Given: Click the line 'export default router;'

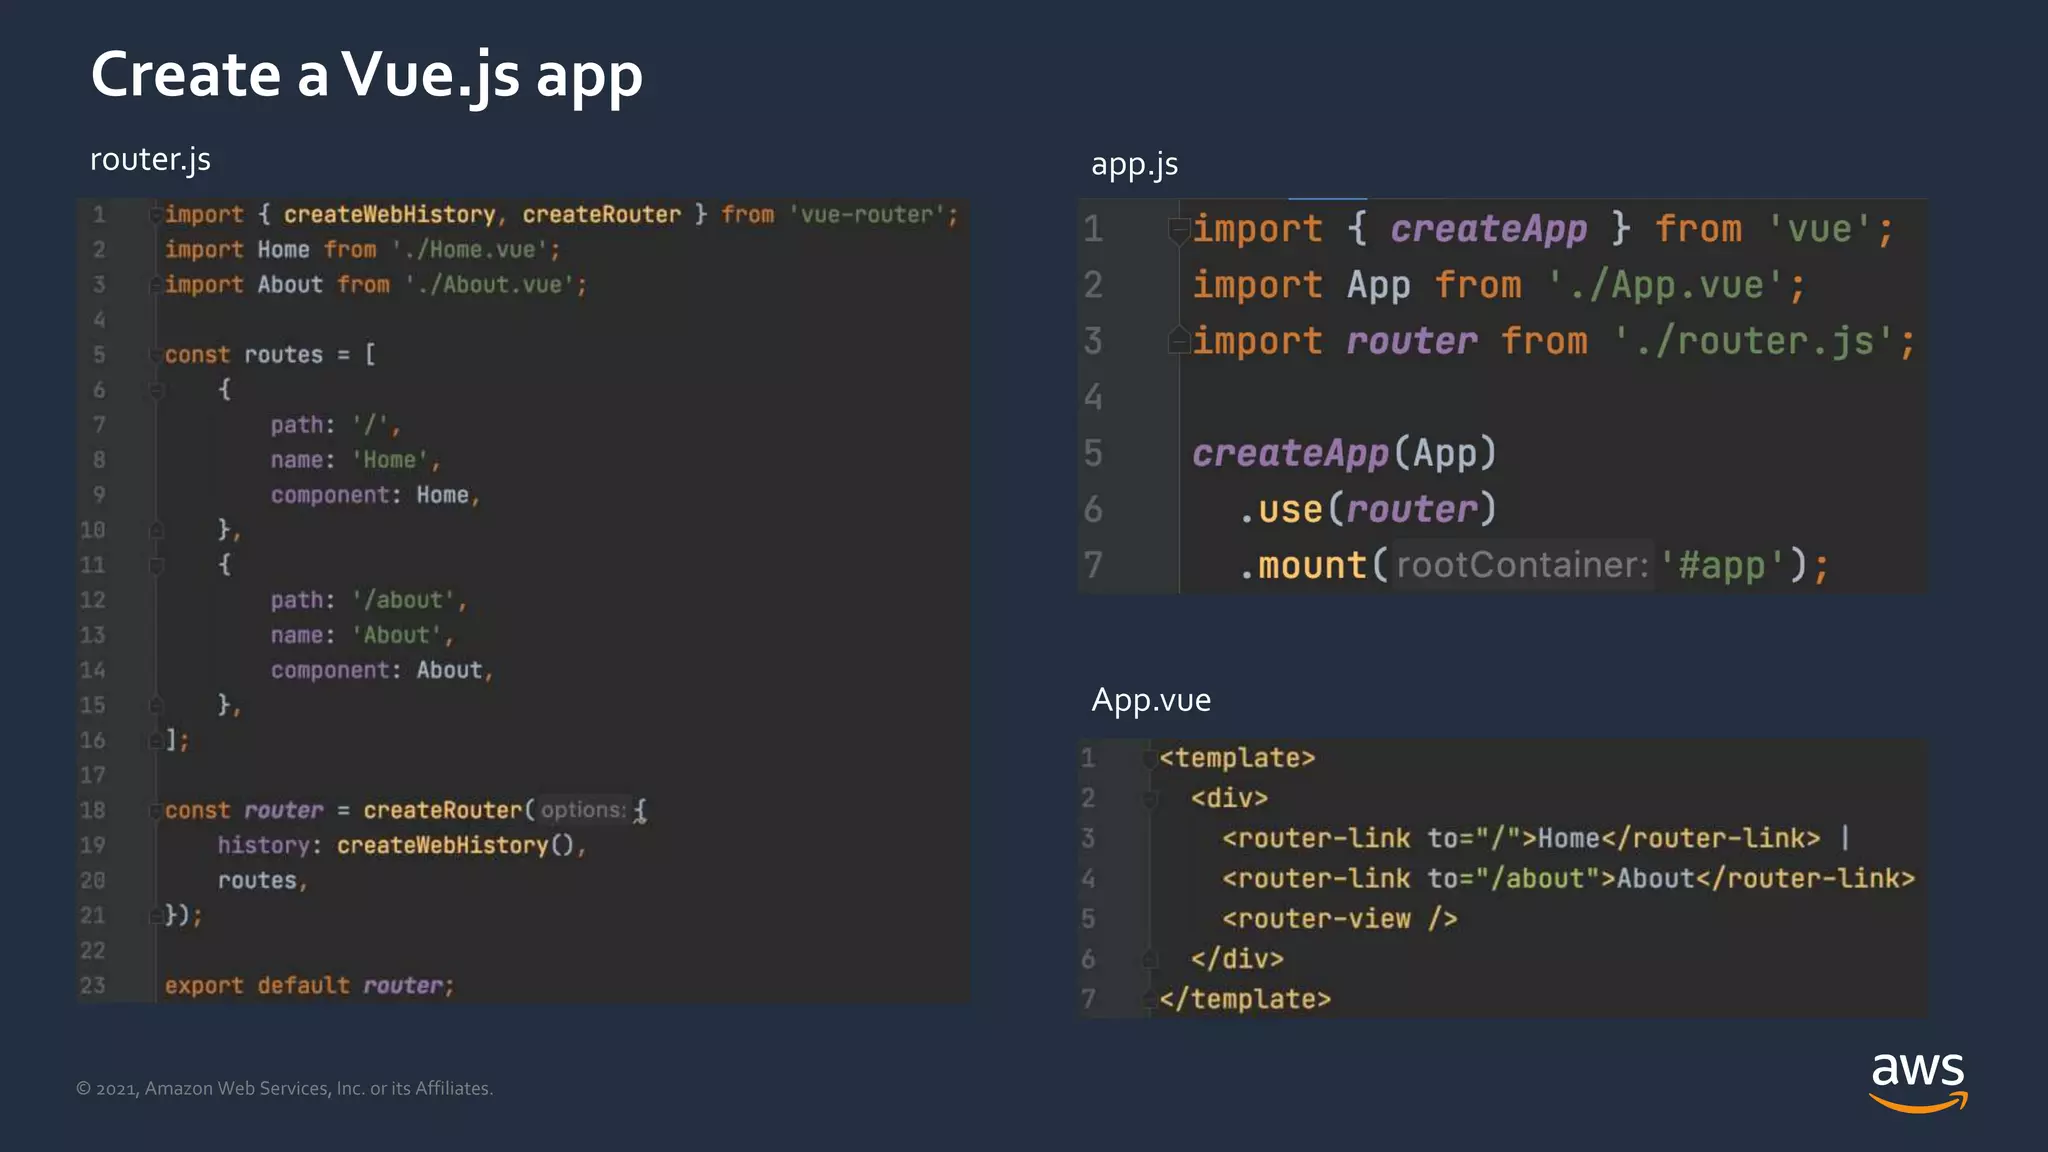Looking at the screenshot, I should [309, 986].
